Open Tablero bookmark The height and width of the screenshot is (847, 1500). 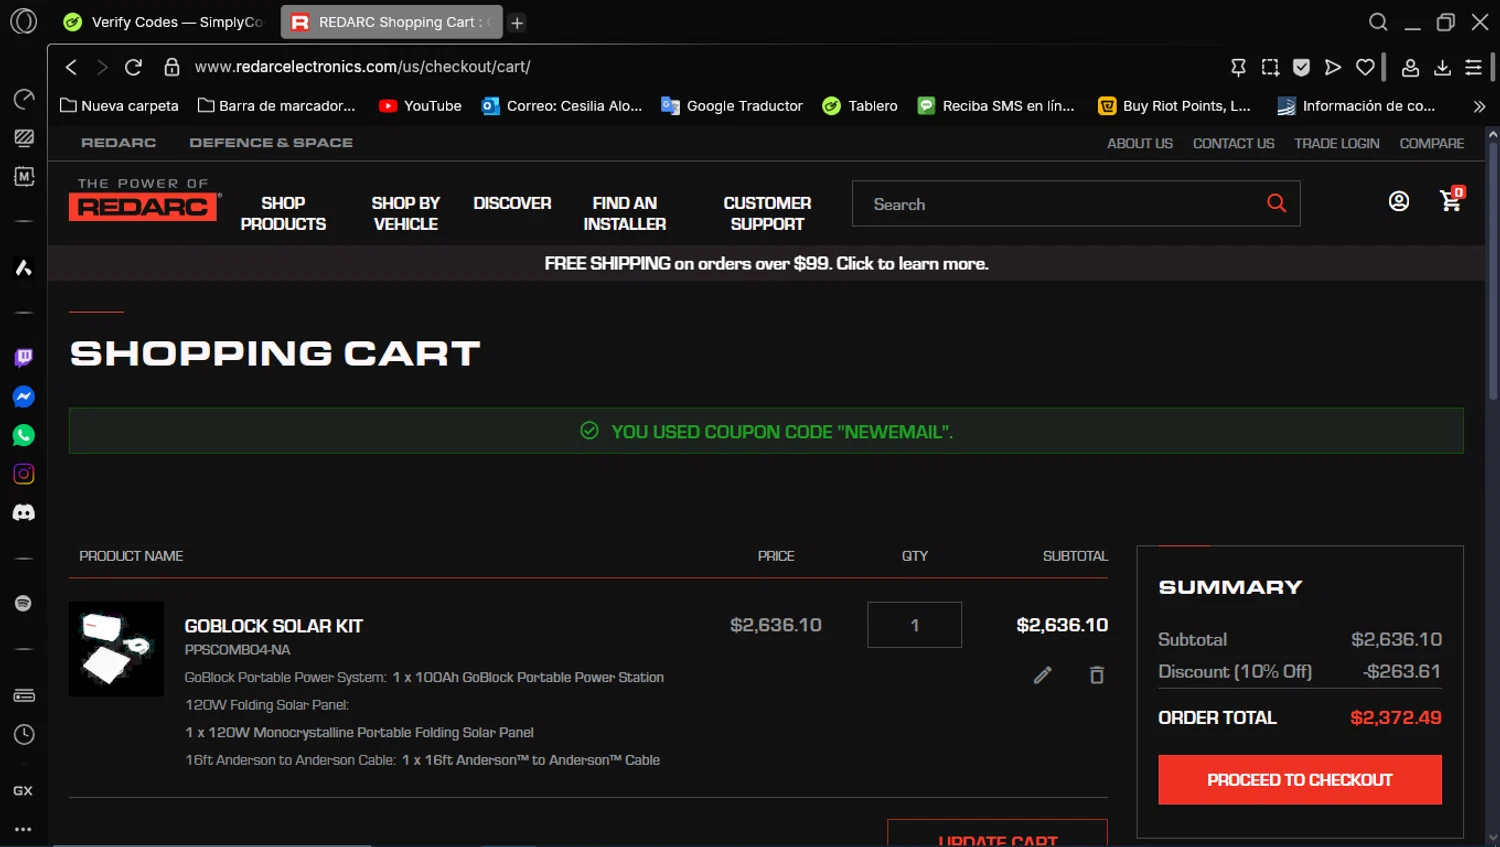pyautogui.click(x=860, y=106)
